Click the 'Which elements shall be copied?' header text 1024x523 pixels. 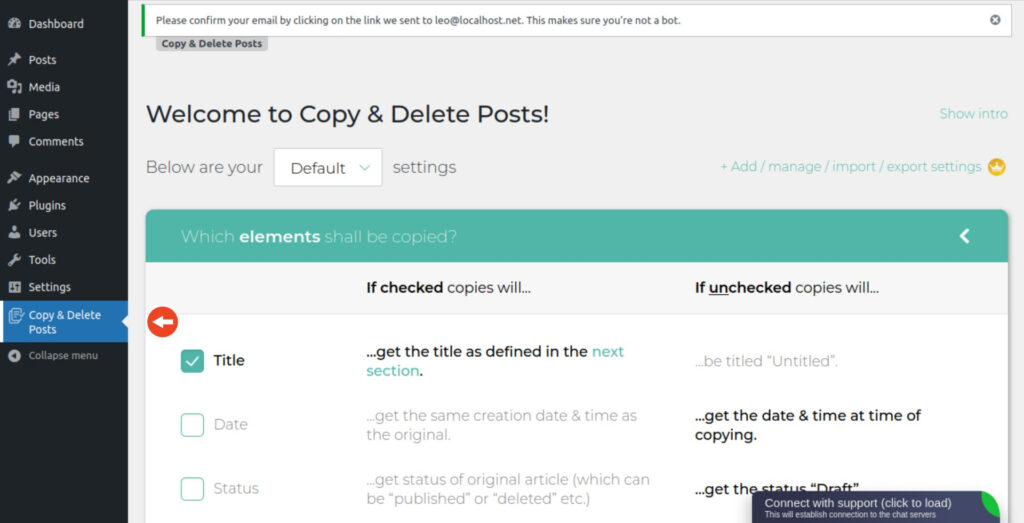click(319, 236)
